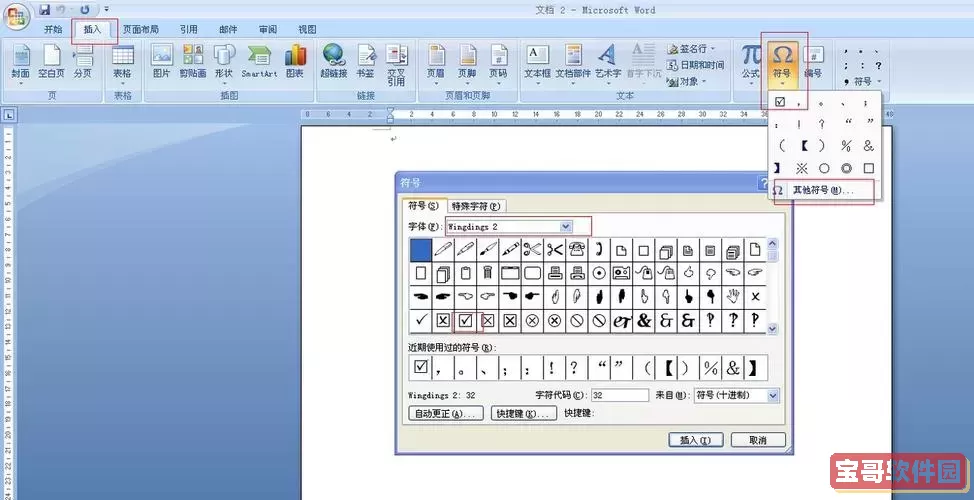Click the 字符代码 input field
Image resolution: width=974 pixels, height=500 pixels.
click(x=619, y=395)
